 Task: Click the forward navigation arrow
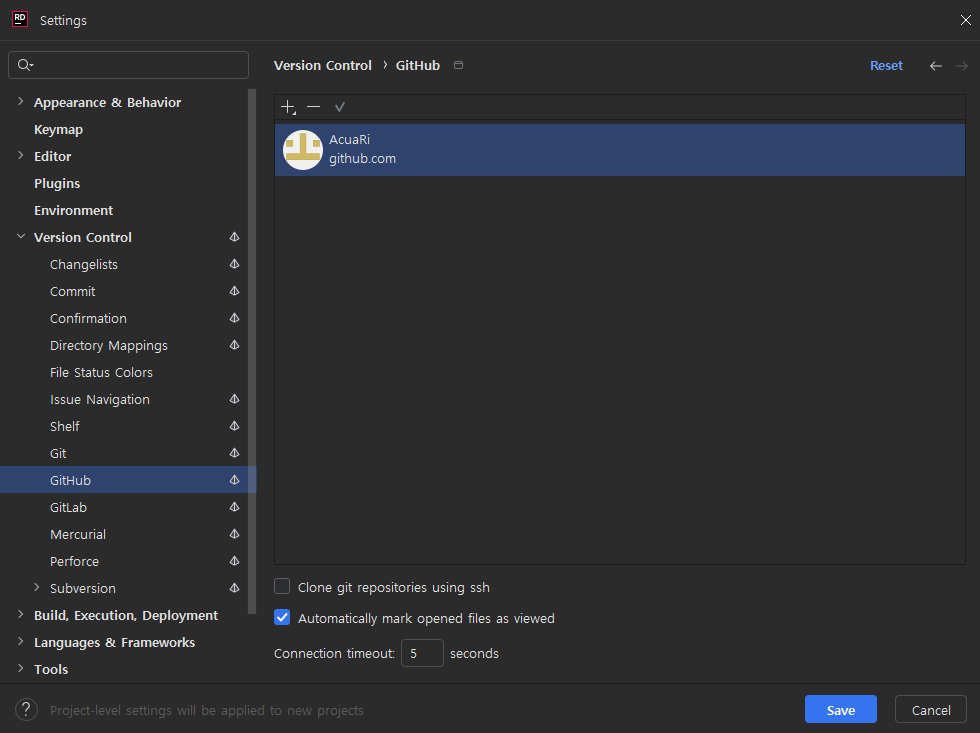coord(961,65)
